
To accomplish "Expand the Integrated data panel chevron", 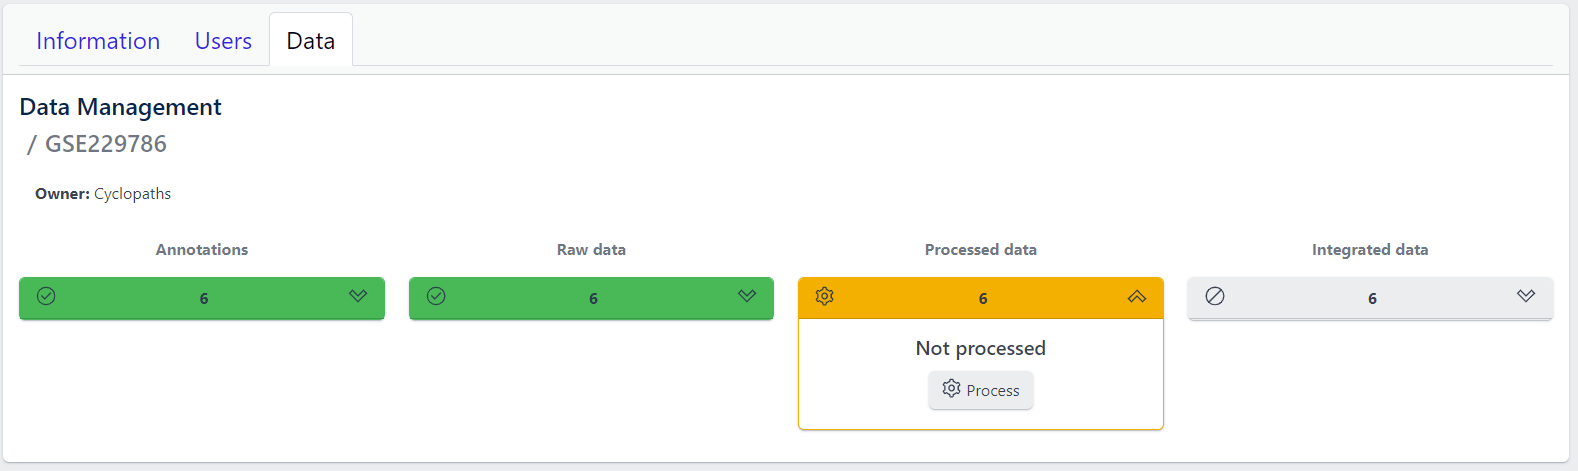I will tap(1526, 296).
